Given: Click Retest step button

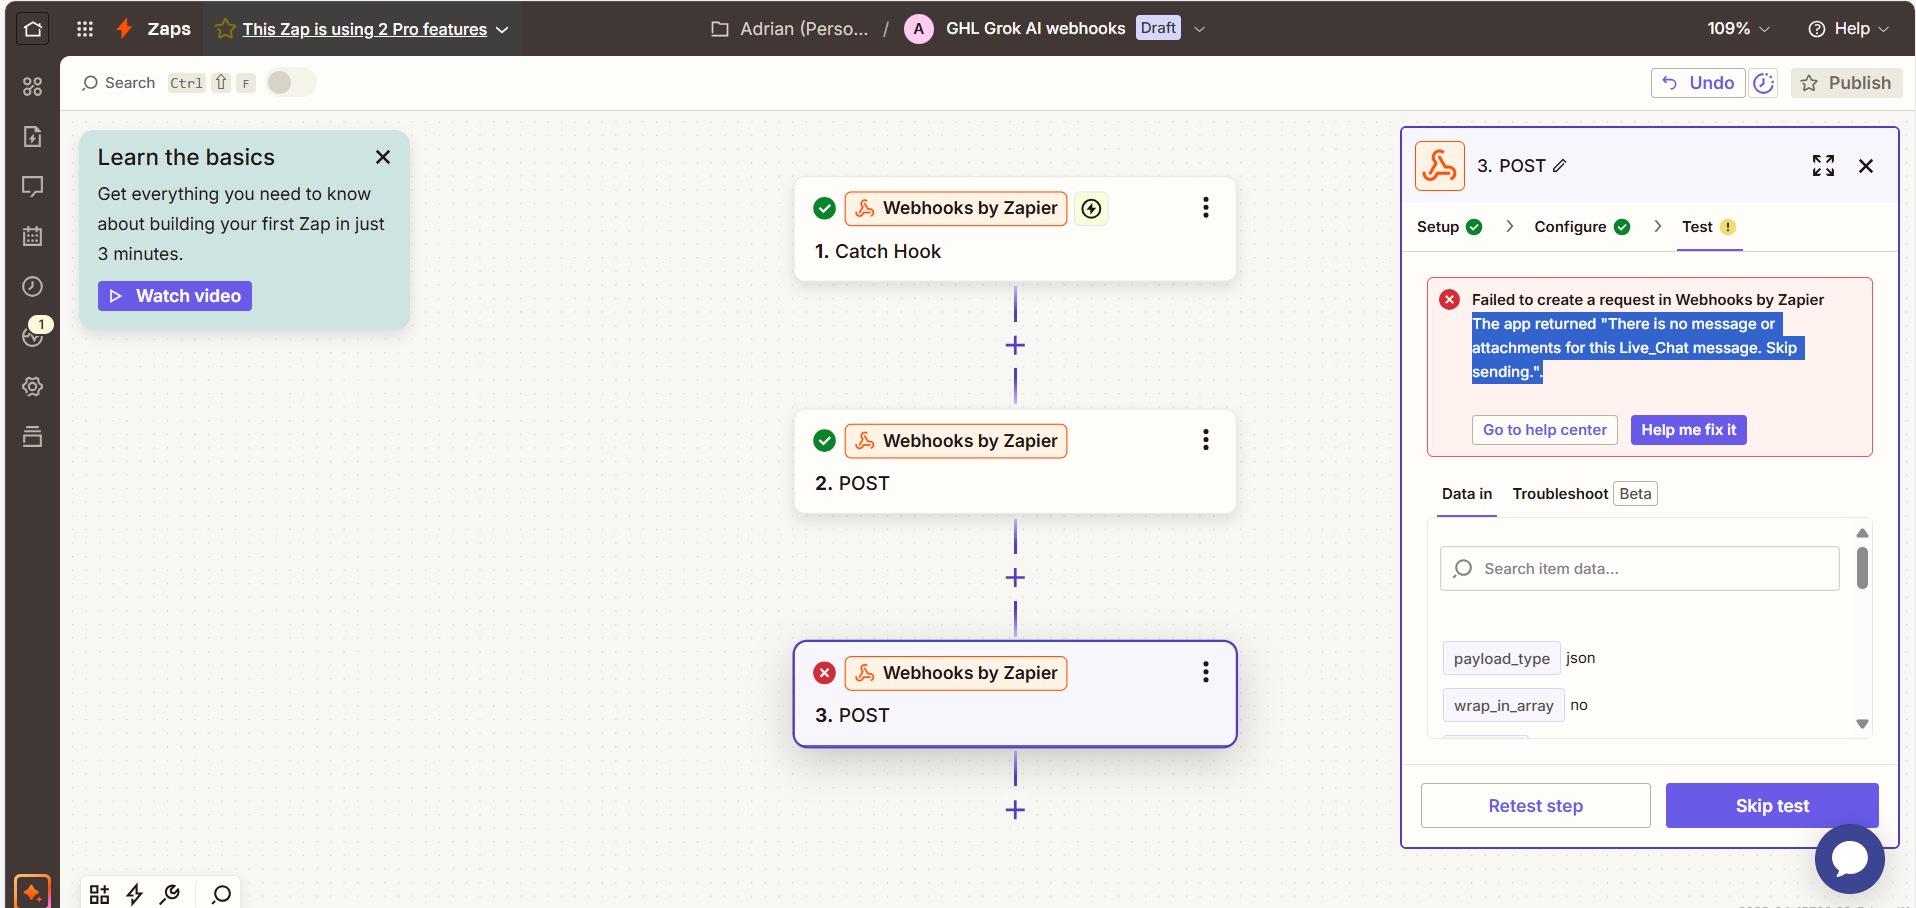Looking at the screenshot, I should pyautogui.click(x=1536, y=806).
